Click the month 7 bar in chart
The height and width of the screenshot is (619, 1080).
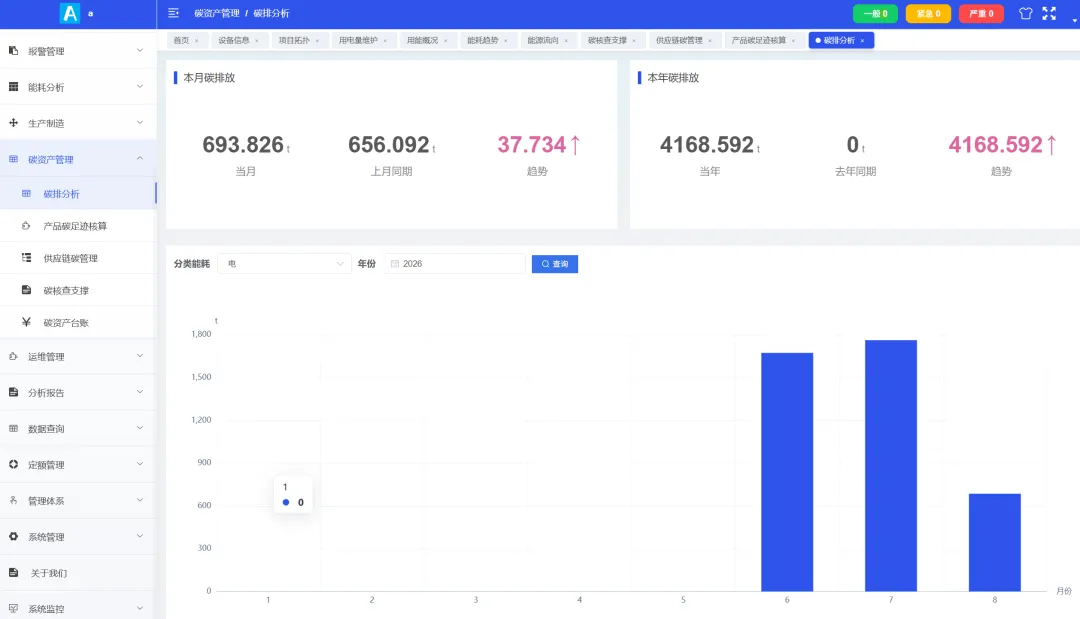891,465
